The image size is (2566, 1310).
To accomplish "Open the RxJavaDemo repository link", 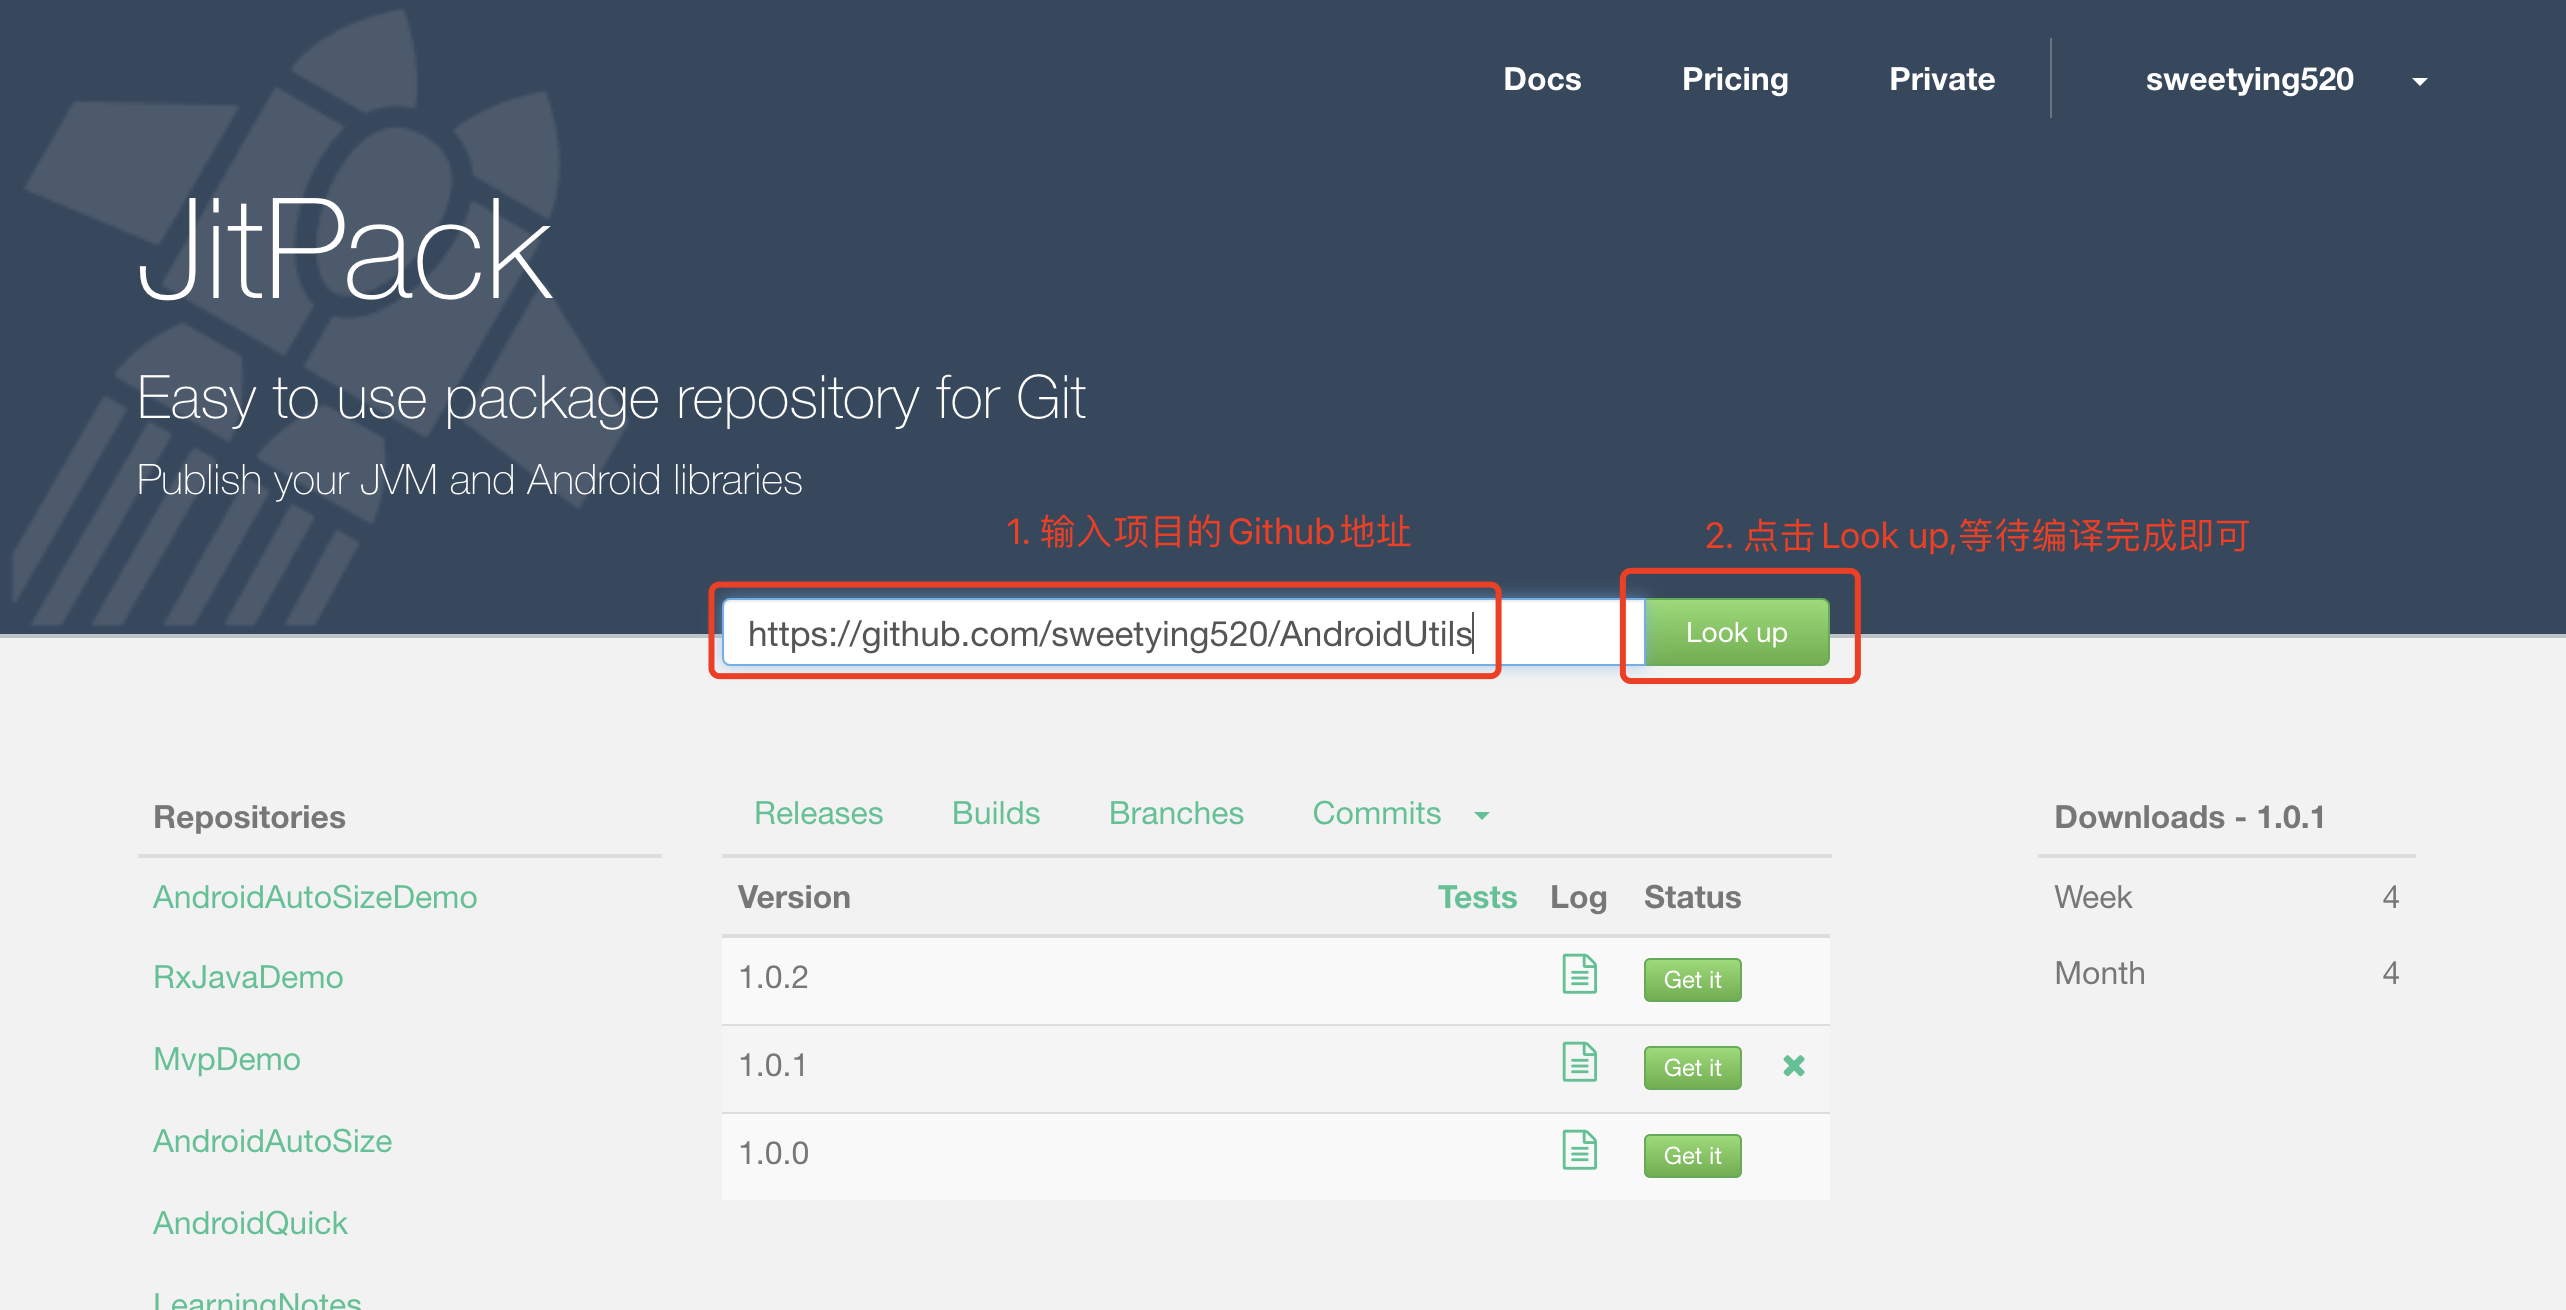I will (x=248, y=977).
